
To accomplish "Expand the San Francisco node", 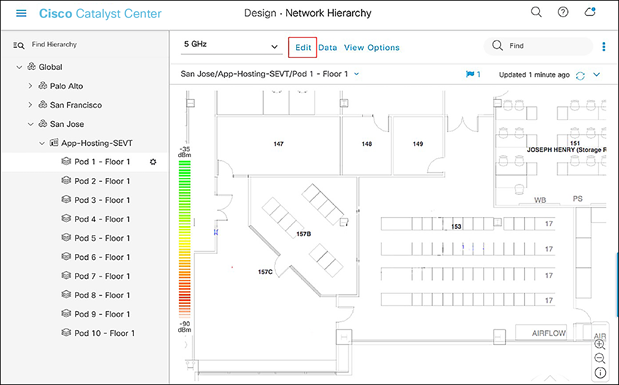I will [30, 105].
